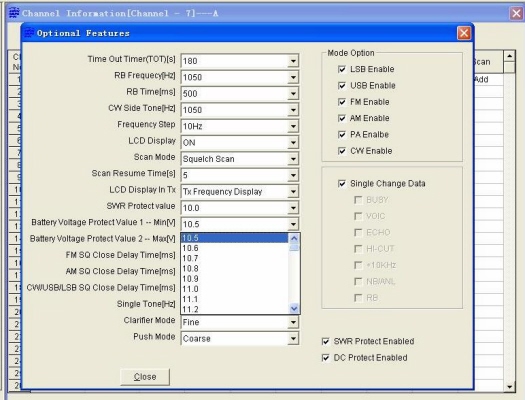Expand CW Side Tone dropdown
525x400 pixels.
pyautogui.click(x=293, y=110)
